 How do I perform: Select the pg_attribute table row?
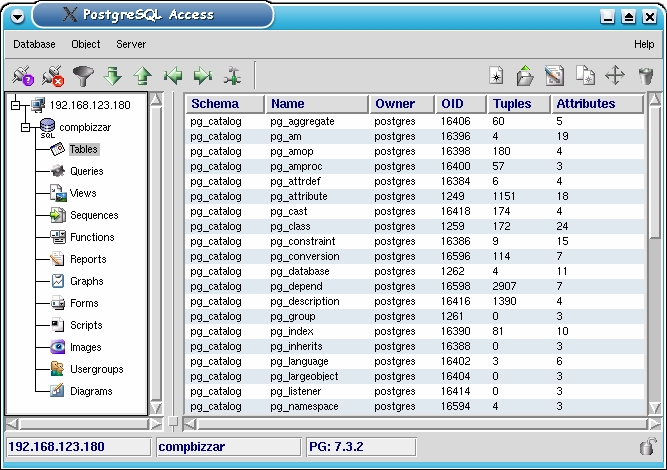coord(300,197)
